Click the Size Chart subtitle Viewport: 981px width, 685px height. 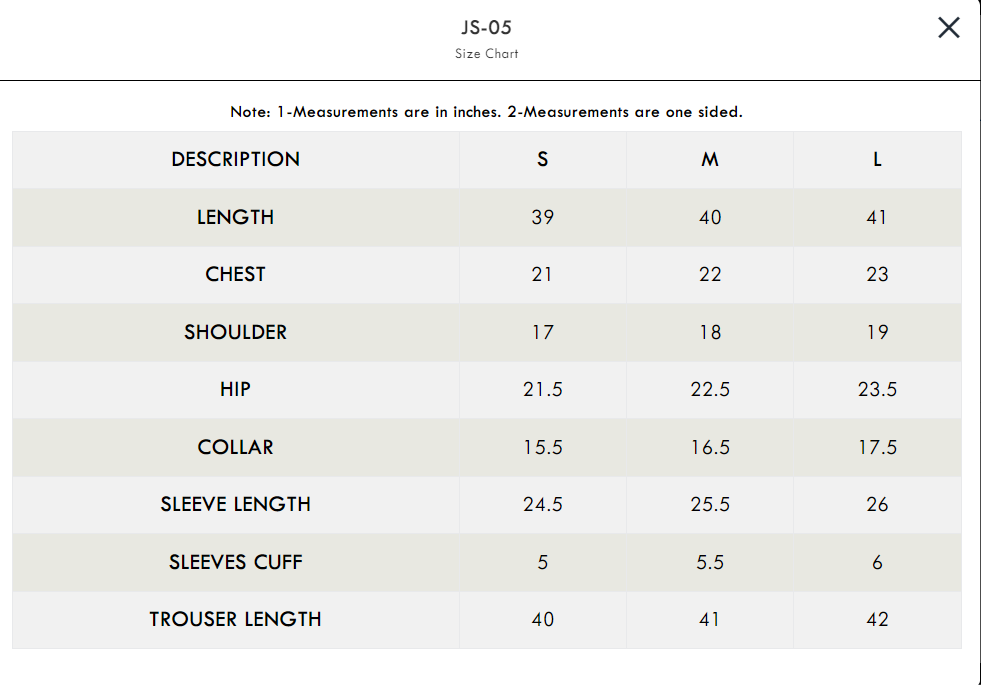click(487, 54)
